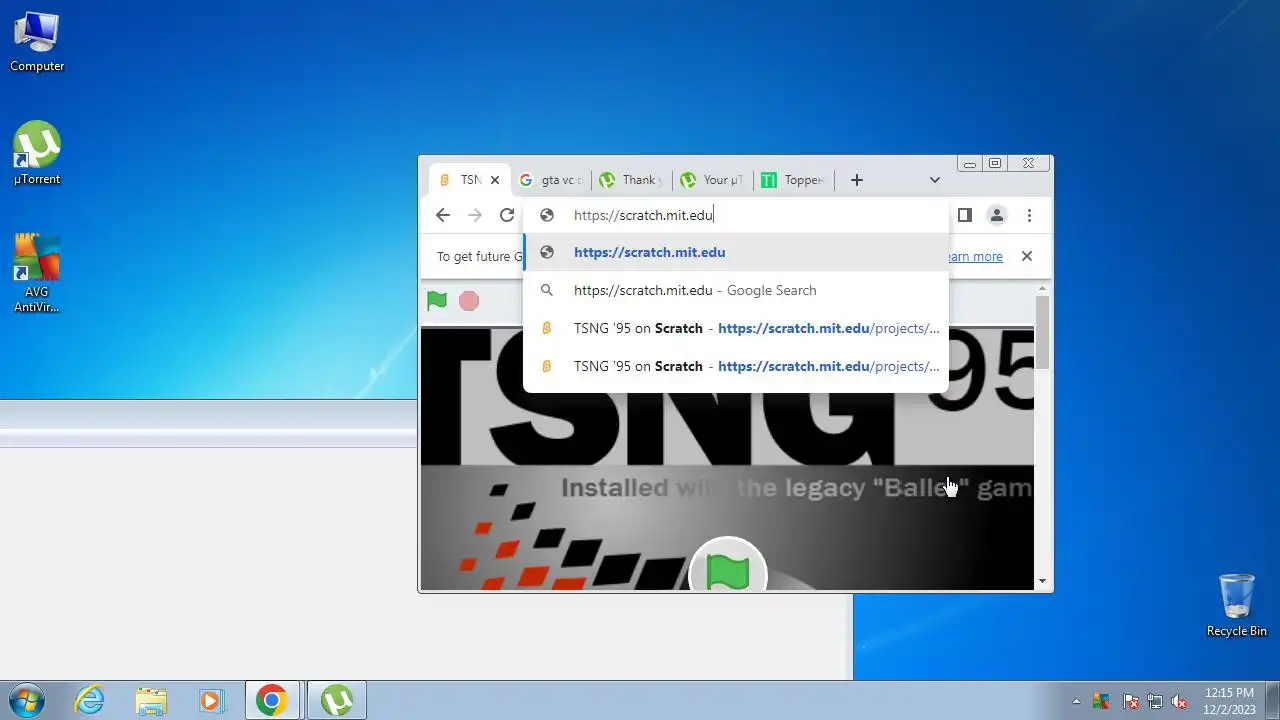
Task: Open the Computer desktop icon
Action: 37,42
